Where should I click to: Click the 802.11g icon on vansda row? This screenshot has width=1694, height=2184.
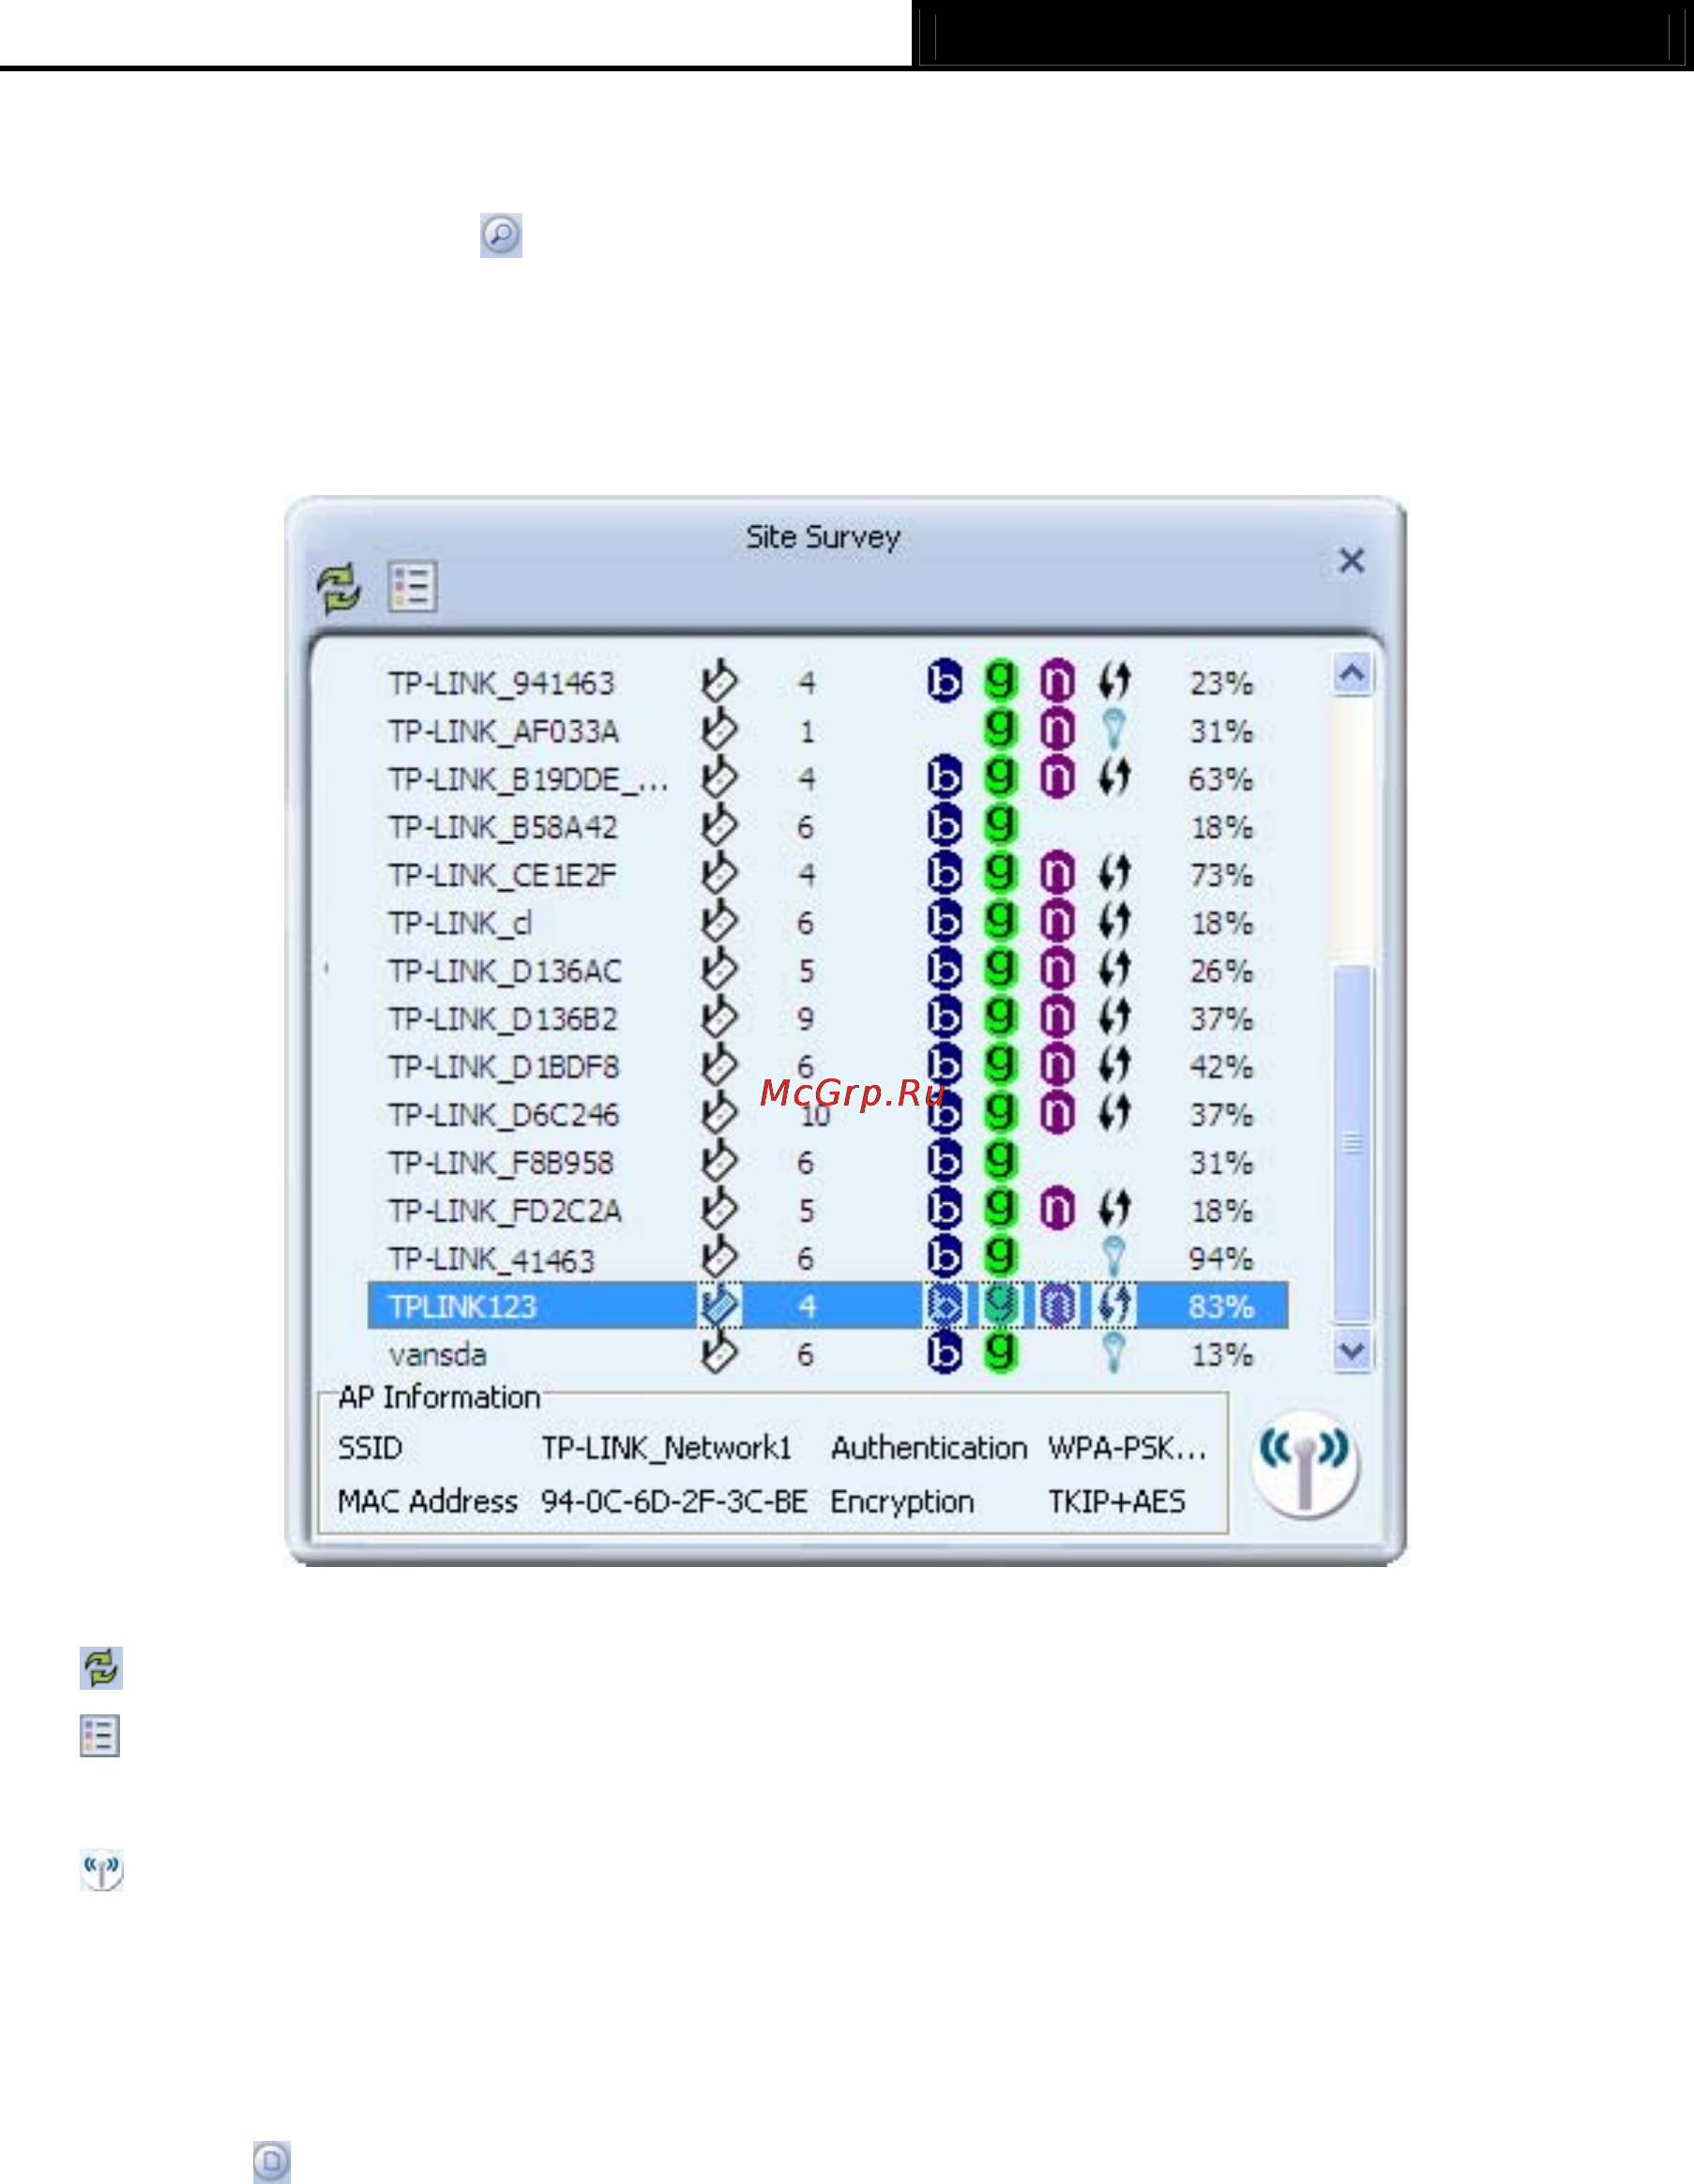tap(999, 1352)
